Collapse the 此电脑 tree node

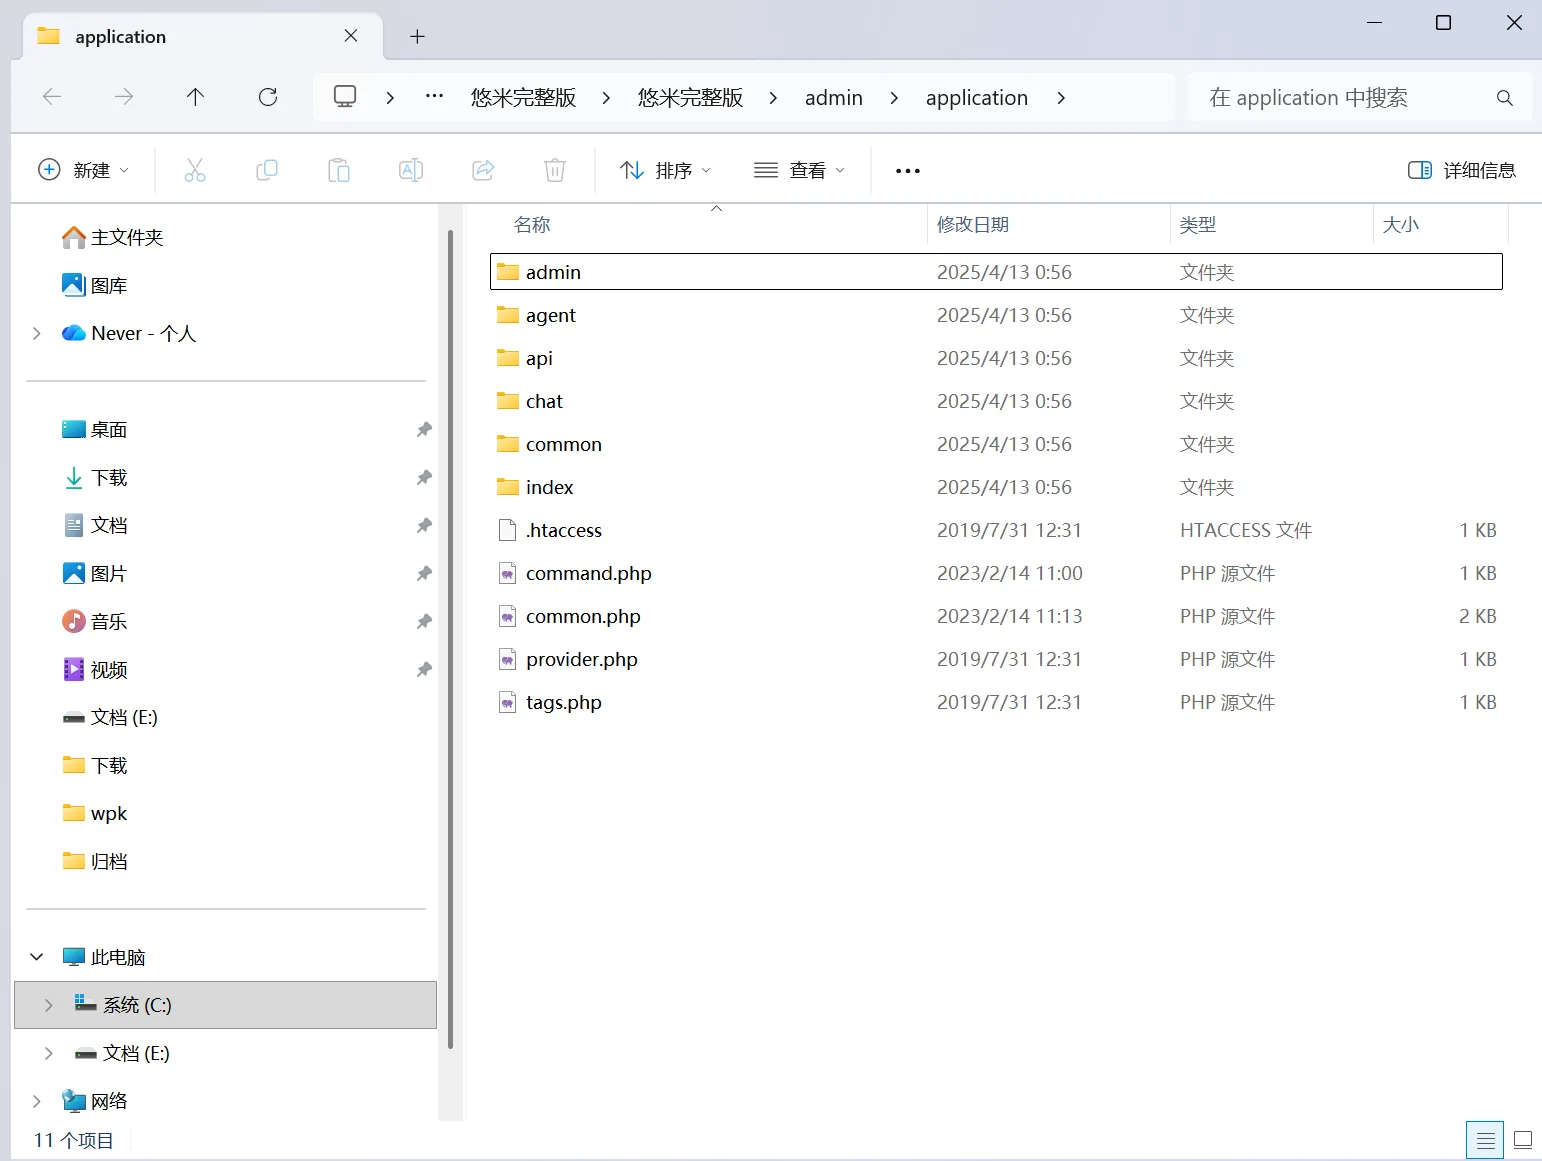(37, 957)
